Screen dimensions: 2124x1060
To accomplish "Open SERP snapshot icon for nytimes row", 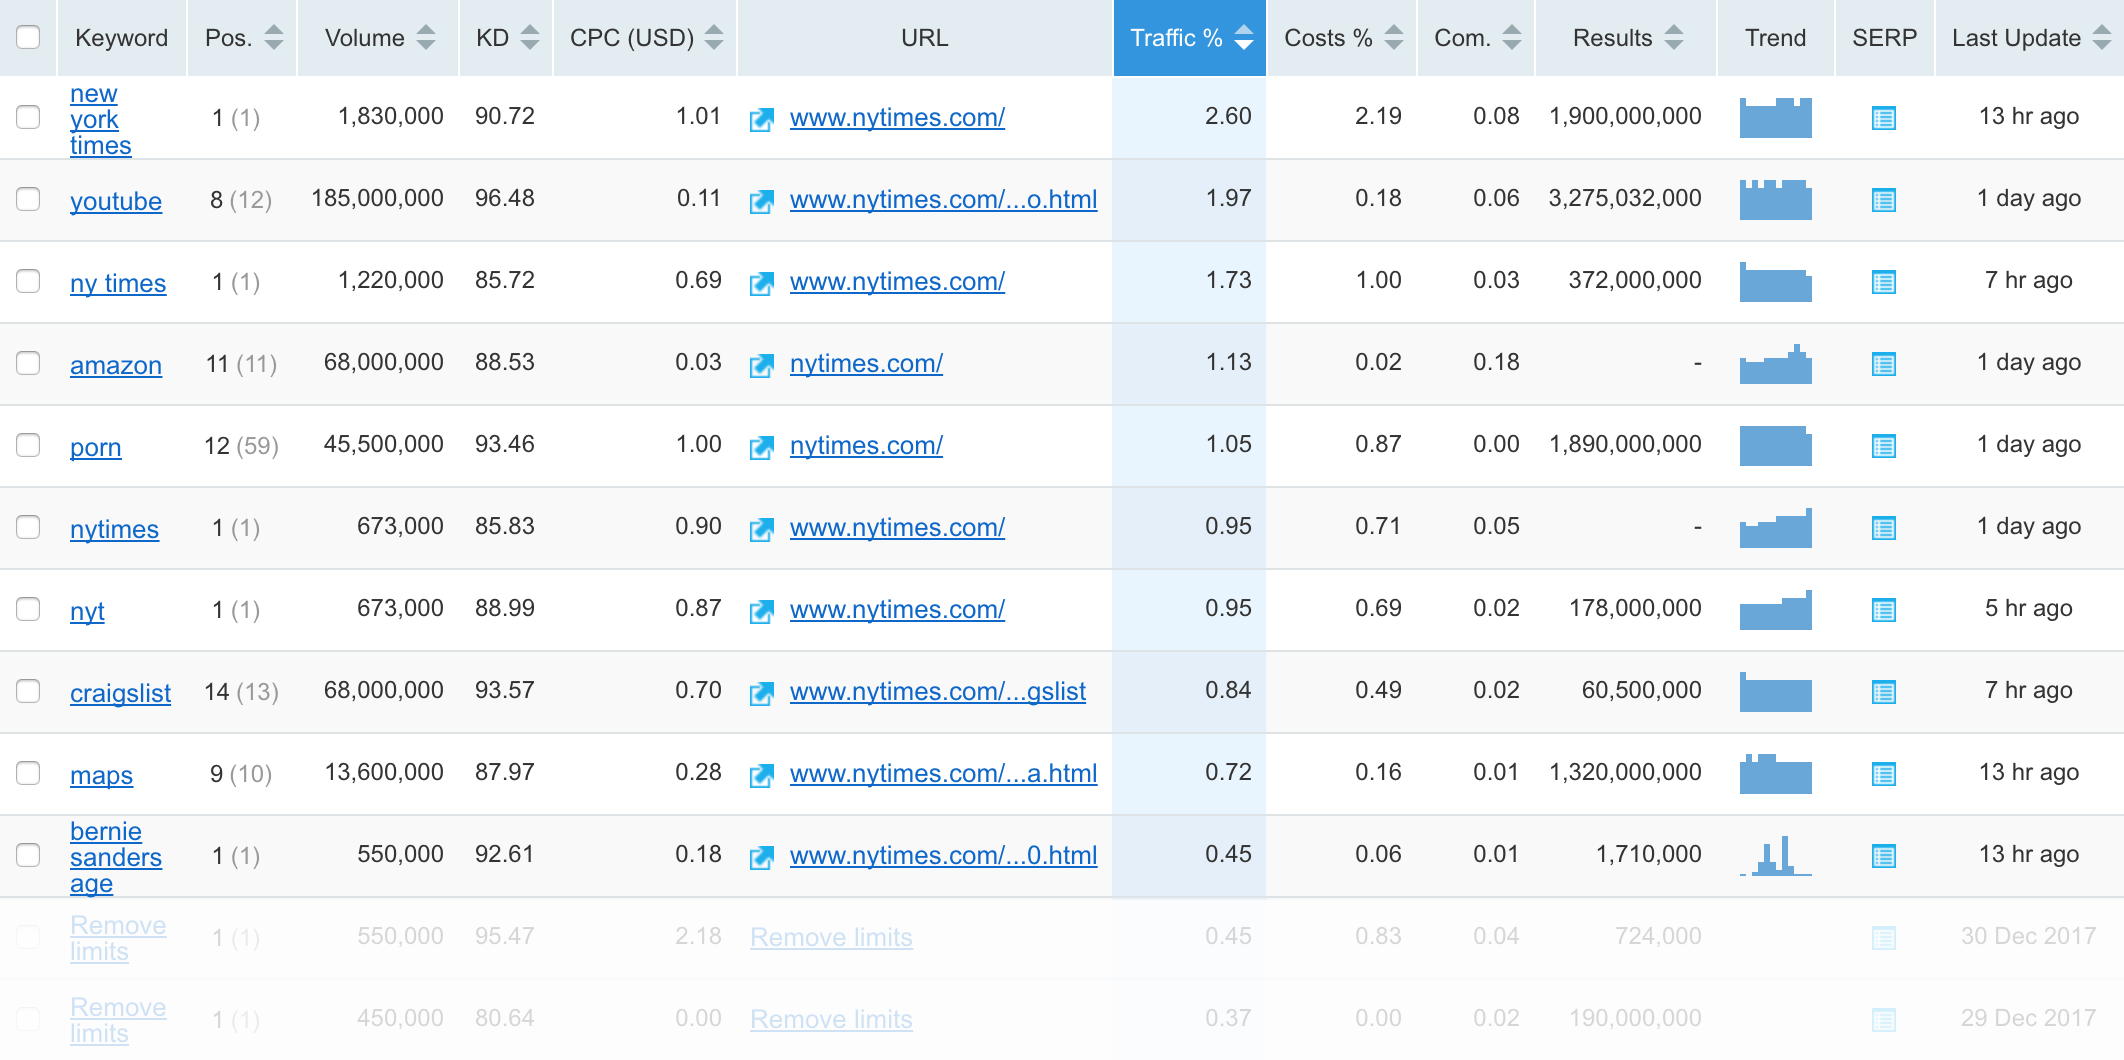I will tap(1884, 528).
